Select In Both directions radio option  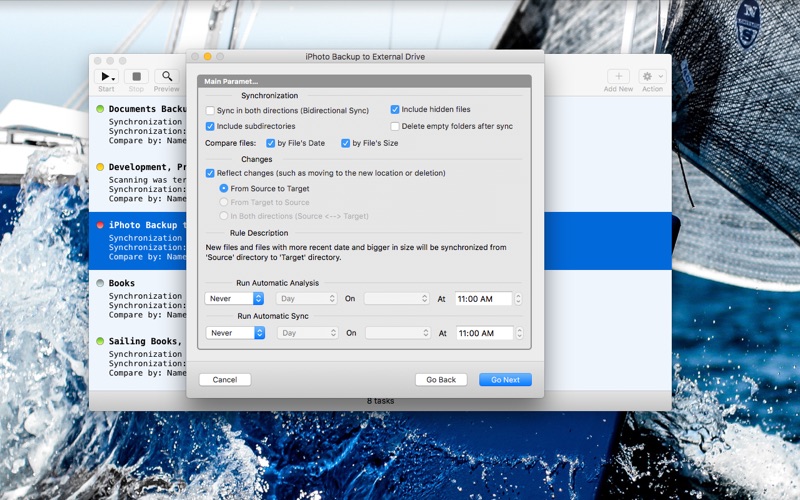(x=223, y=216)
